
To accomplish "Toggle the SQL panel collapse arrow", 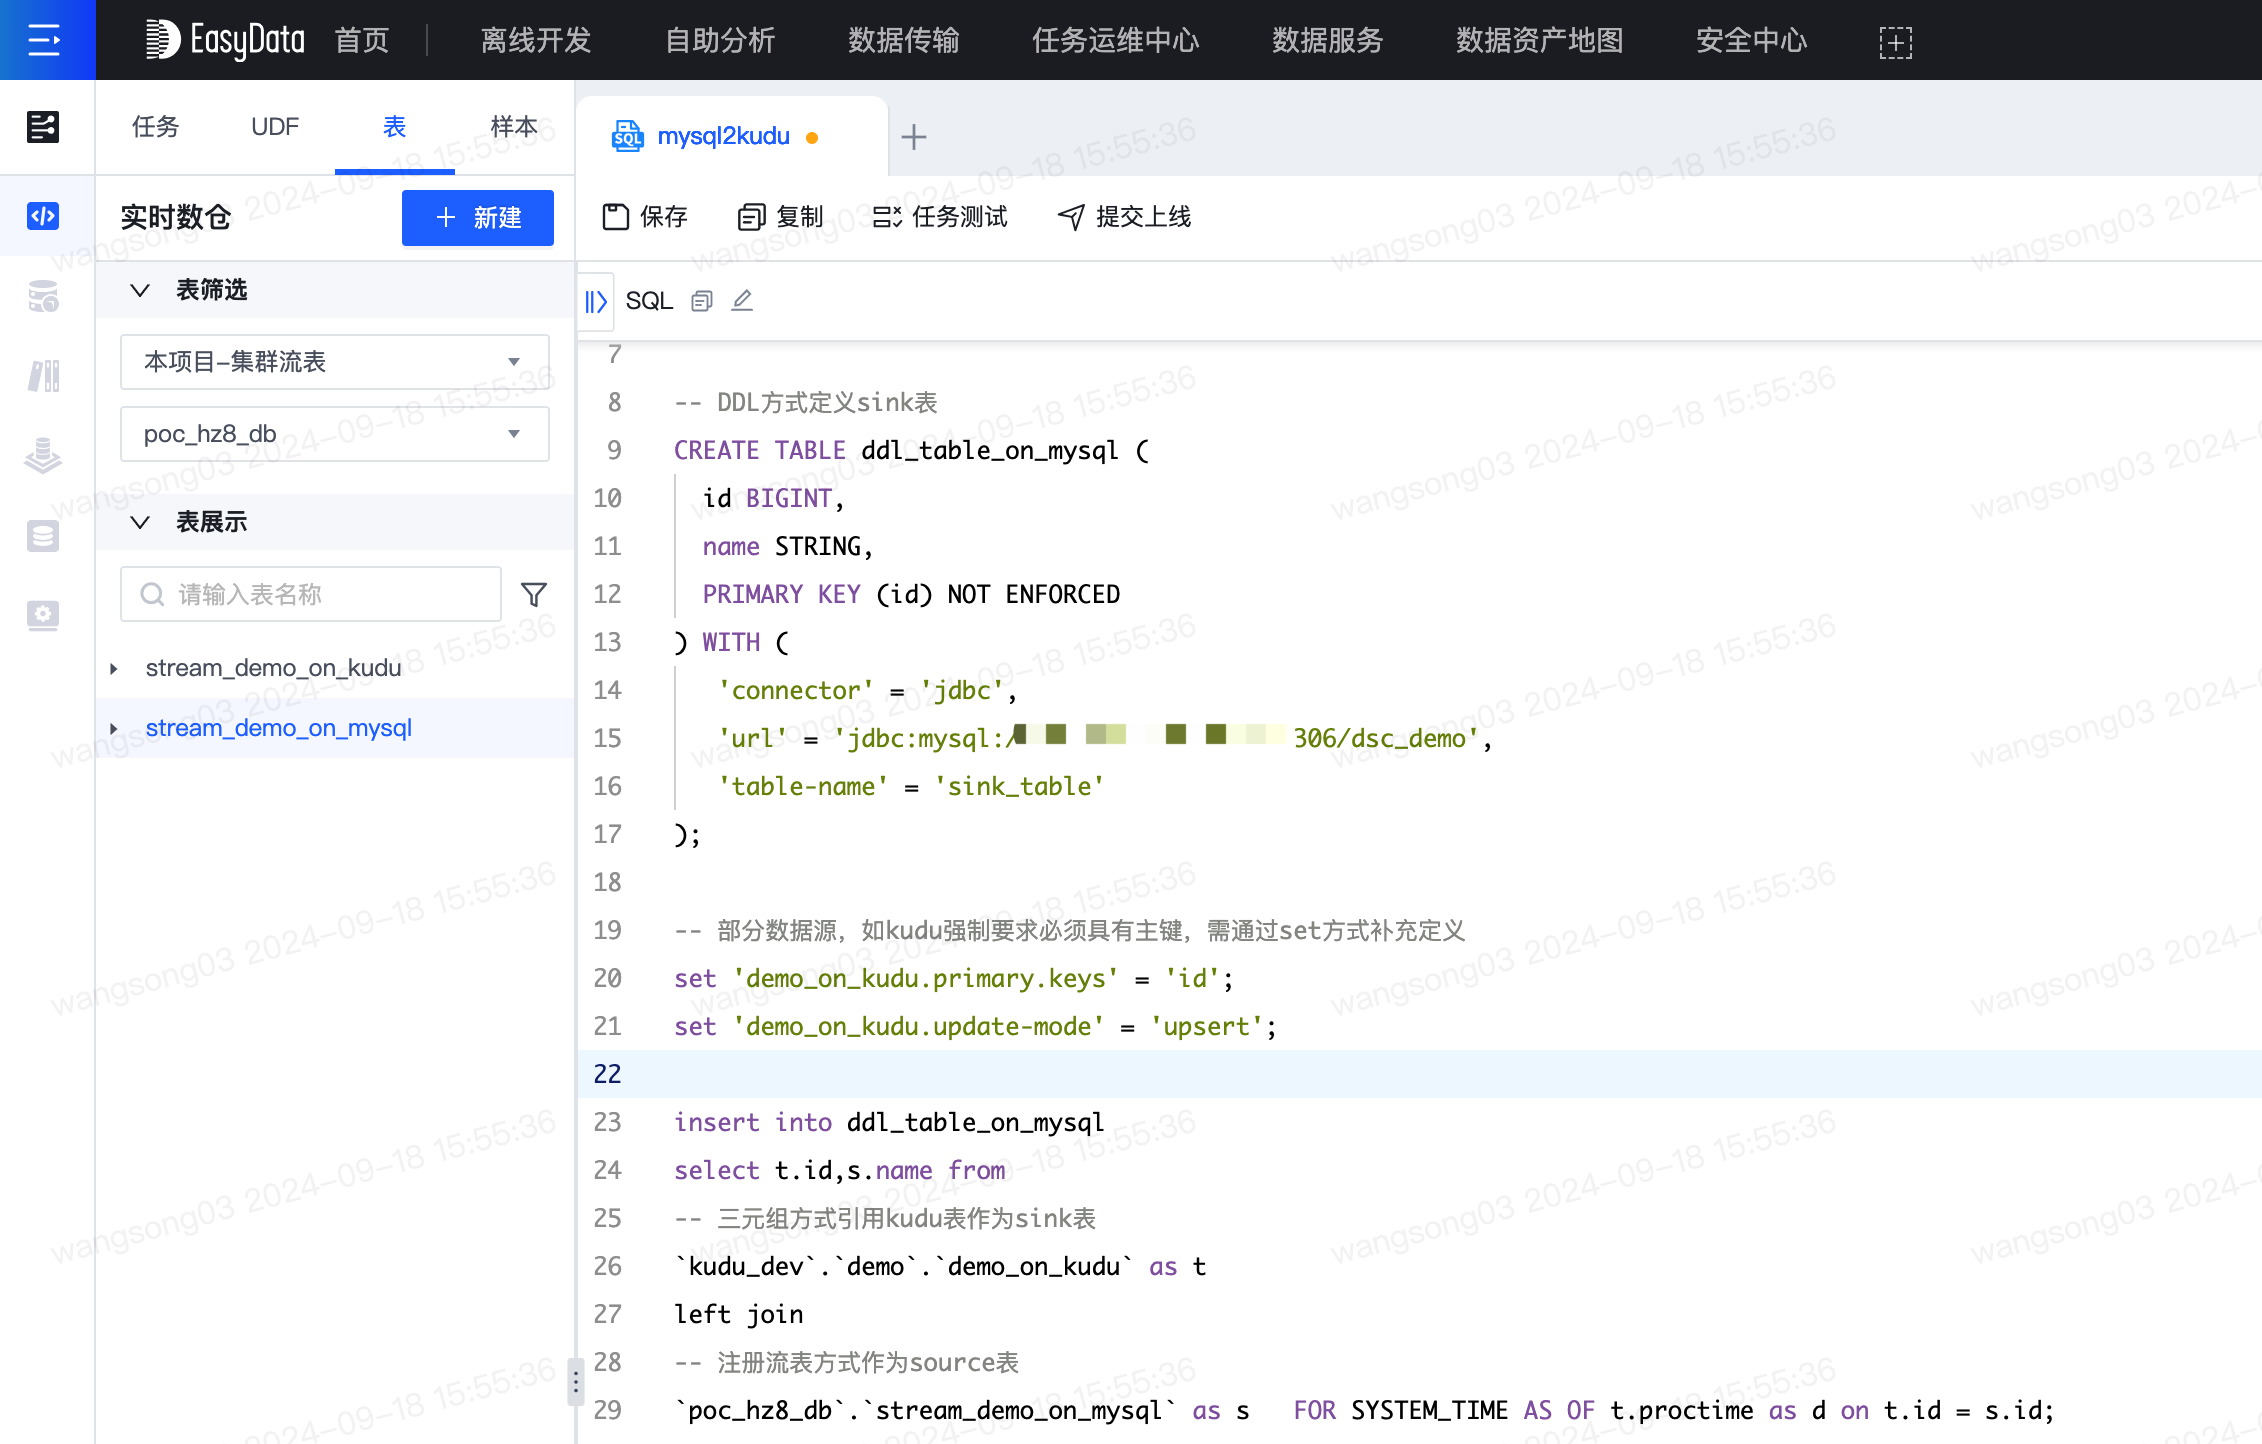I will coord(595,300).
